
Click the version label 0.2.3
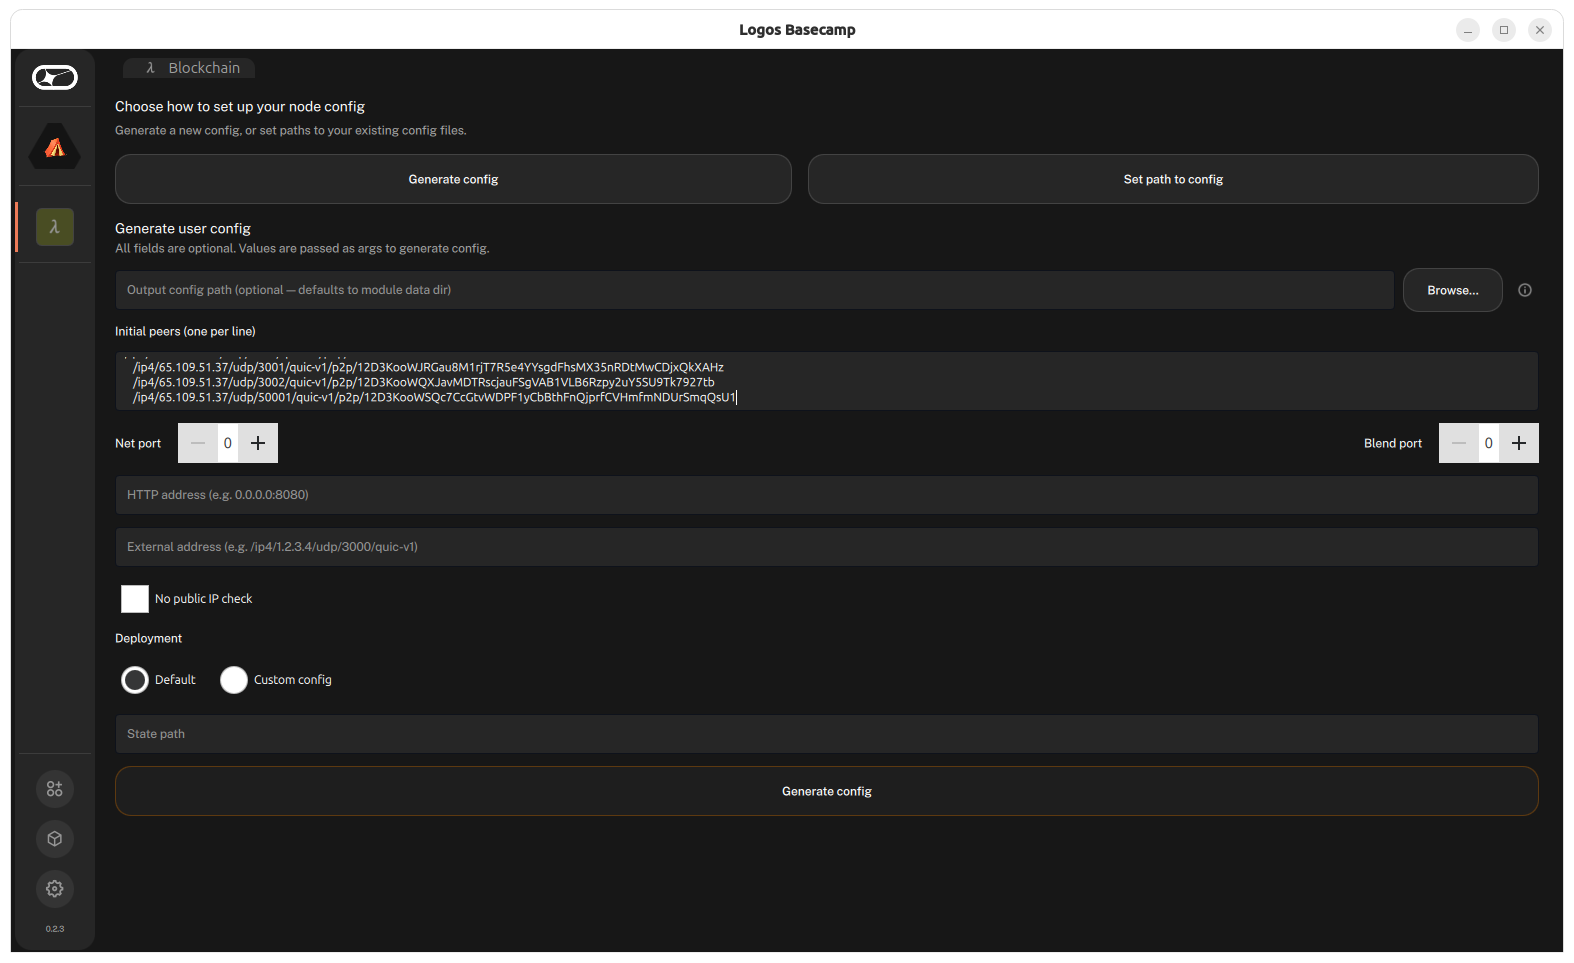(x=55, y=929)
